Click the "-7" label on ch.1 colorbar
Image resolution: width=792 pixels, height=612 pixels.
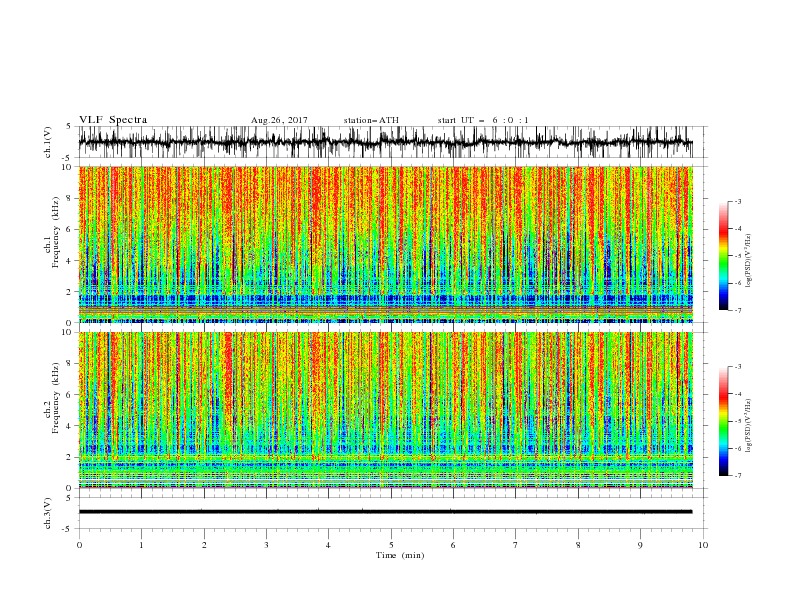(738, 310)
